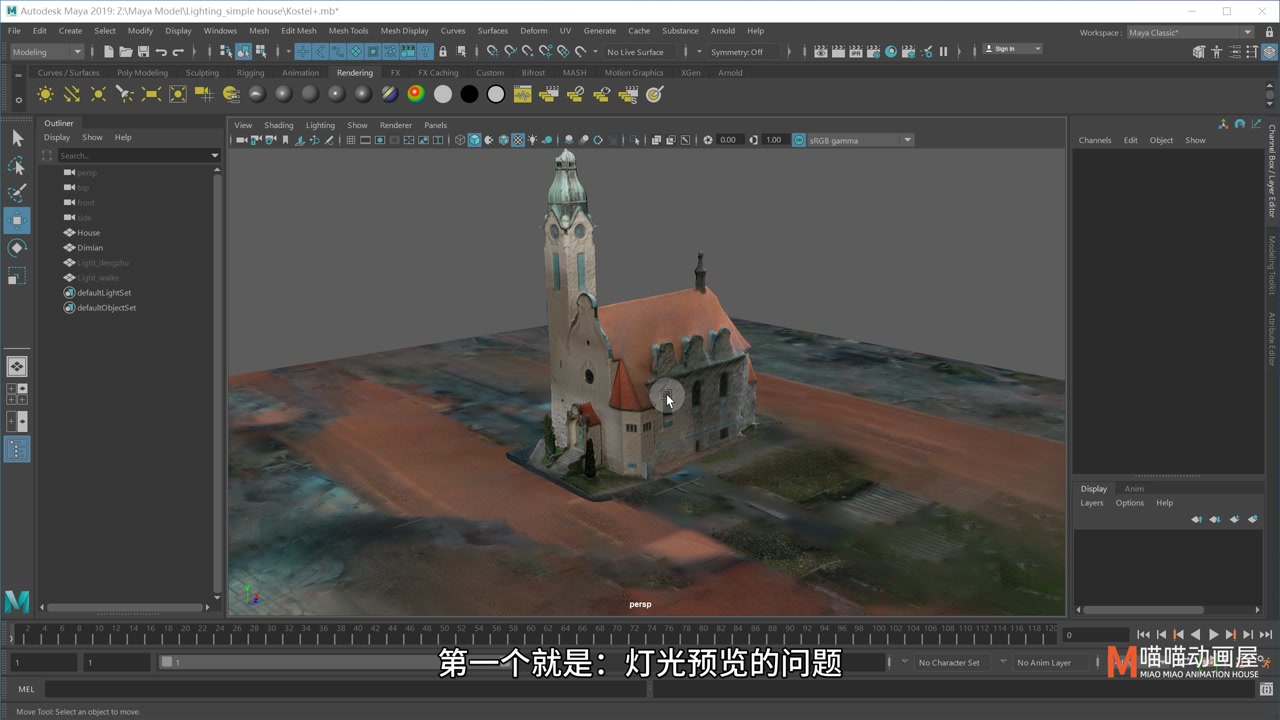1280x720 pixels.
Task: Select the House node in the Outliner
Action: pos(88,233)
